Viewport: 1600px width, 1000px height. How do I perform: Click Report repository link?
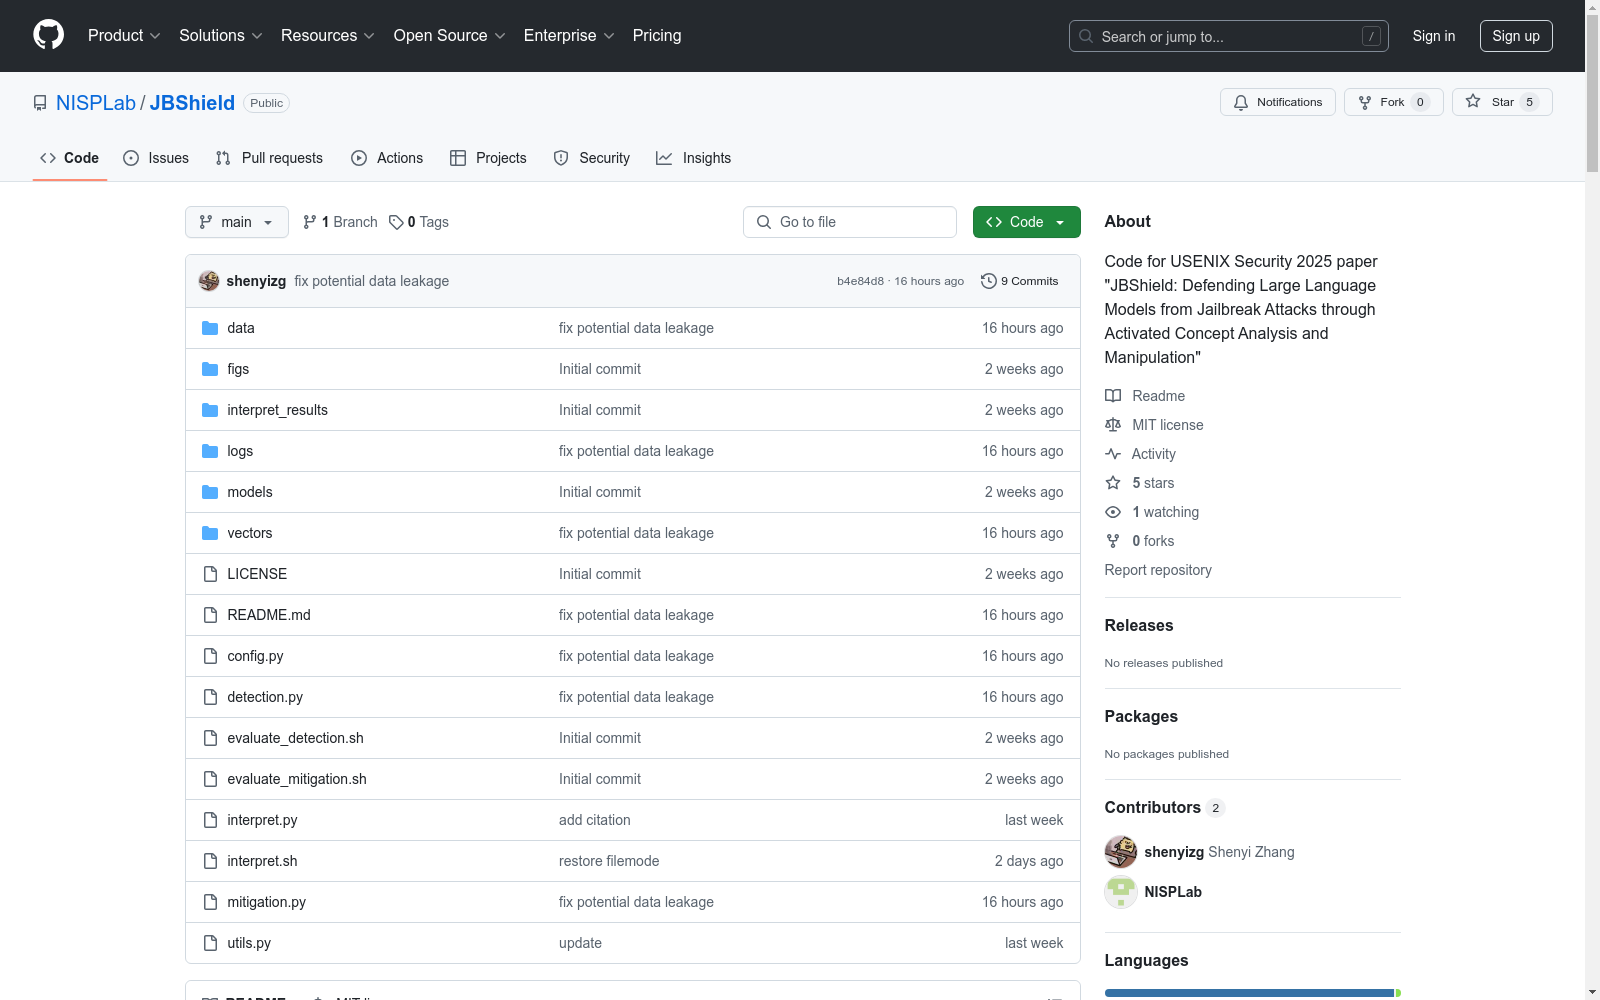(x=1158, y=570)
